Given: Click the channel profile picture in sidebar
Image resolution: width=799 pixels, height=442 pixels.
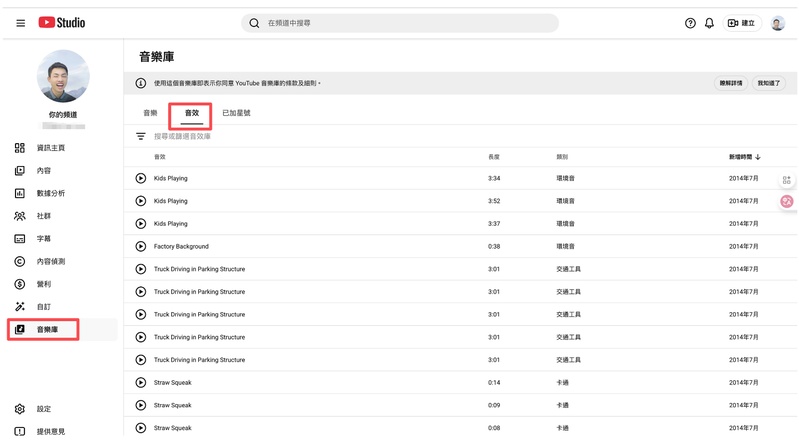Looking at the screenshot, I should tap(63, 76).
